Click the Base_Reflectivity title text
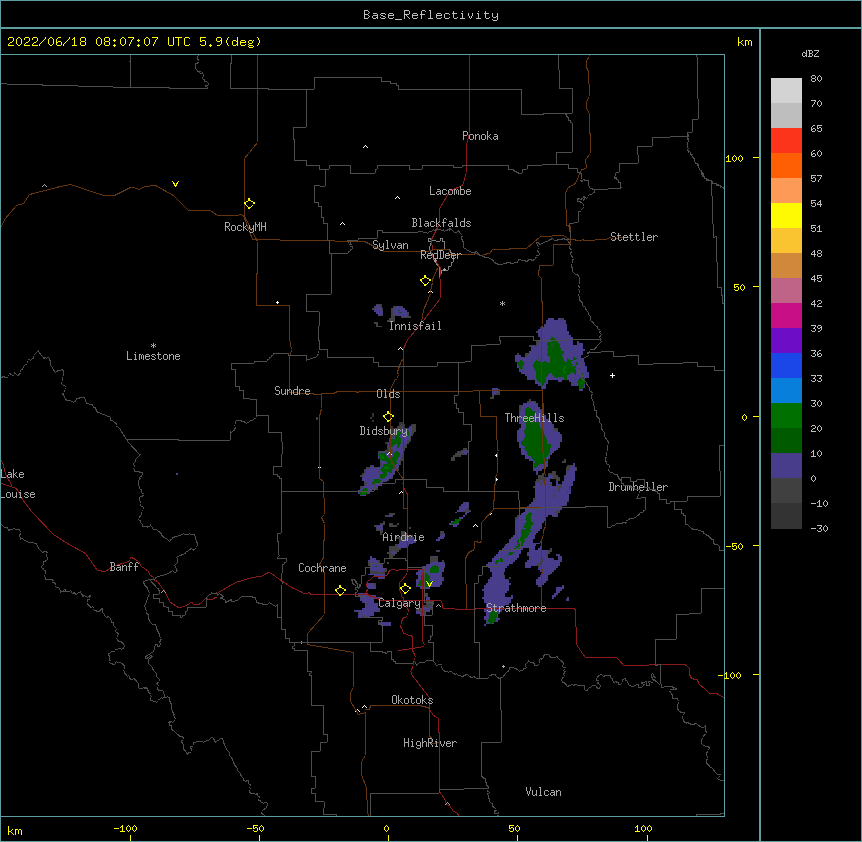The height and width of the screenshot is (842, 862). tap(431, 15)
